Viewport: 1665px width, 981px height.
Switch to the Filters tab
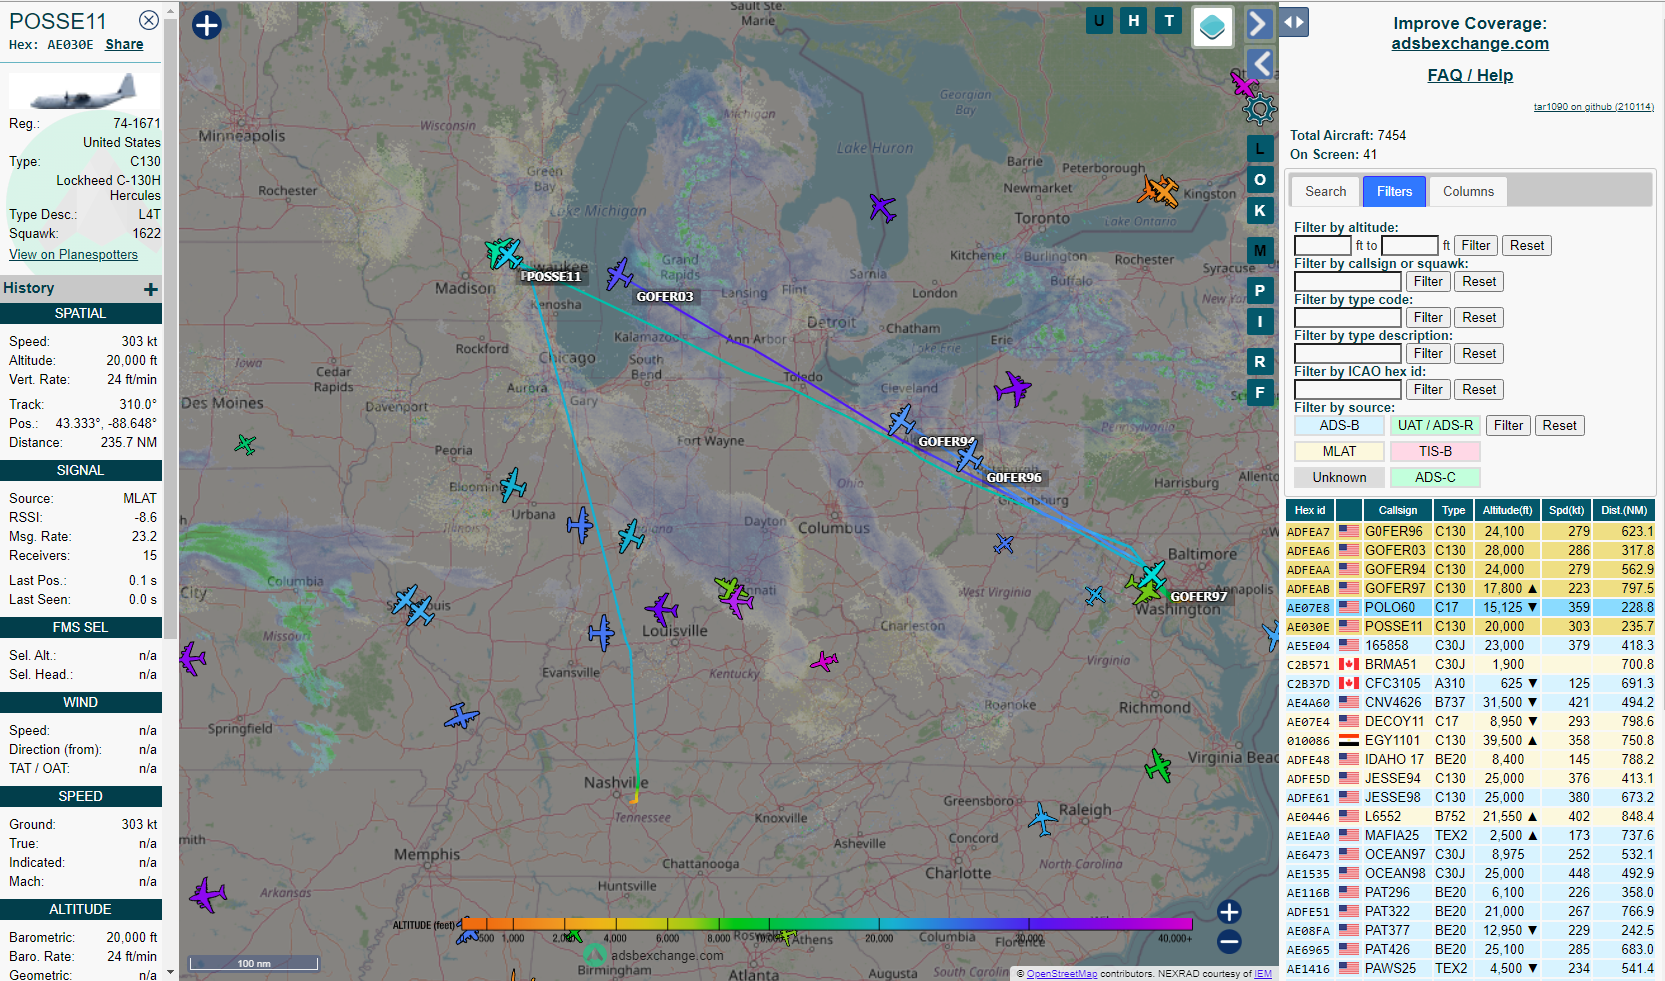click(x=1394, y=191)
